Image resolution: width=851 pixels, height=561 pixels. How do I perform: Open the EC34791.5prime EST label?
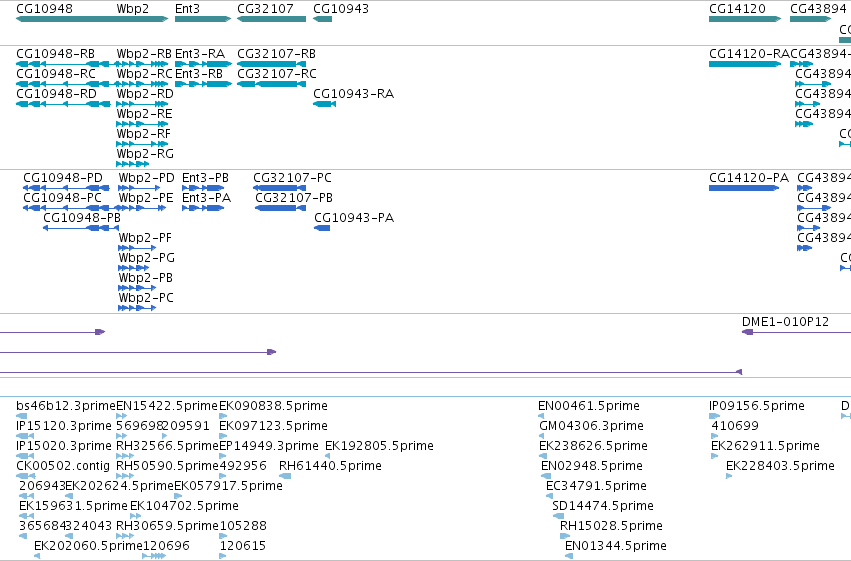pos(596,486)
